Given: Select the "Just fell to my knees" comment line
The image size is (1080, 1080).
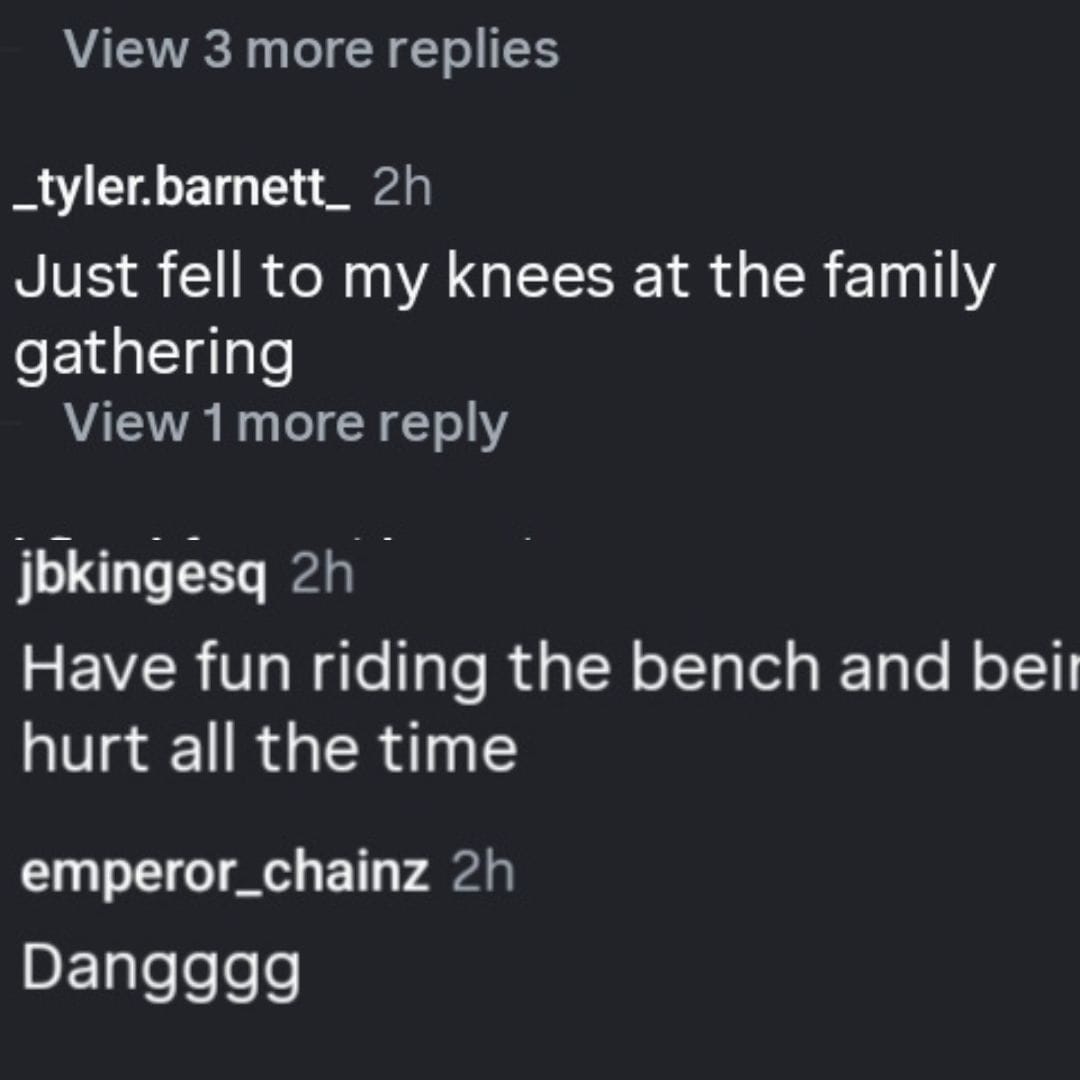Looking at the screenshot, I should tap(504, 279).
